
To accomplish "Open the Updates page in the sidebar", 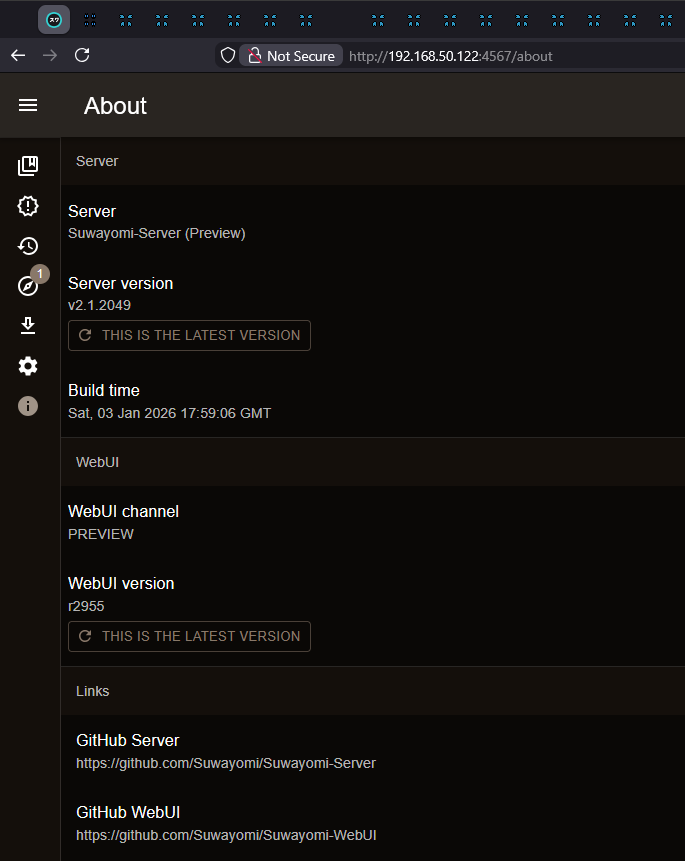I will coord(28,206).
